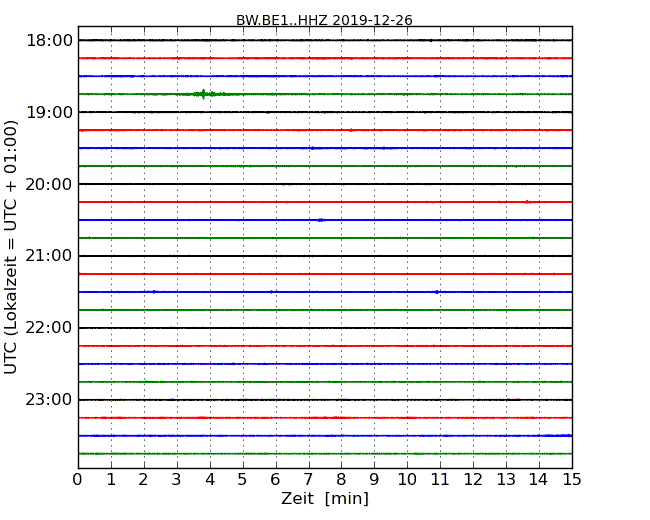Select the 18:00 label on the time axis
This screenshot has height=520, width=650.
[49, 41]
